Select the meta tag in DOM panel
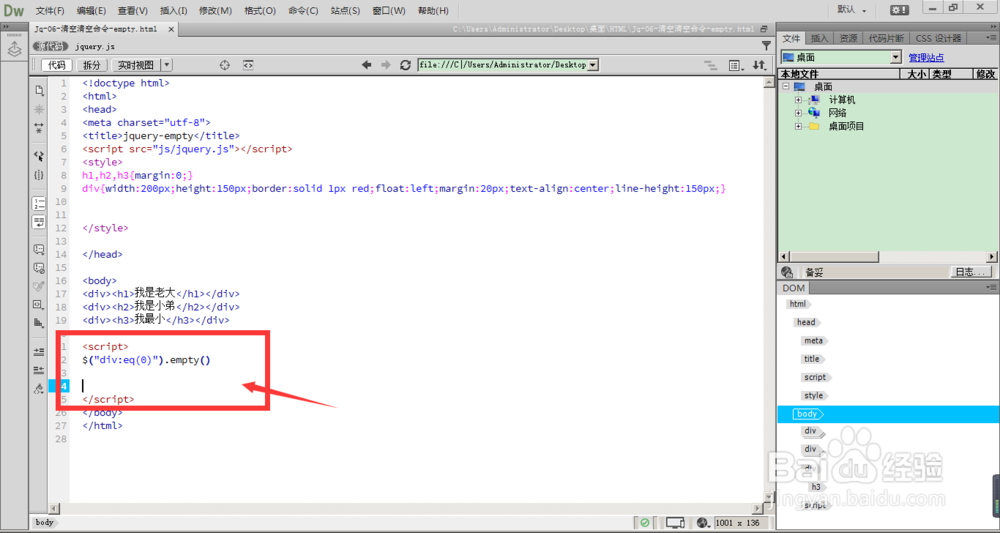The width and height of the screenshot is (1000, 533). coord(813,341)
